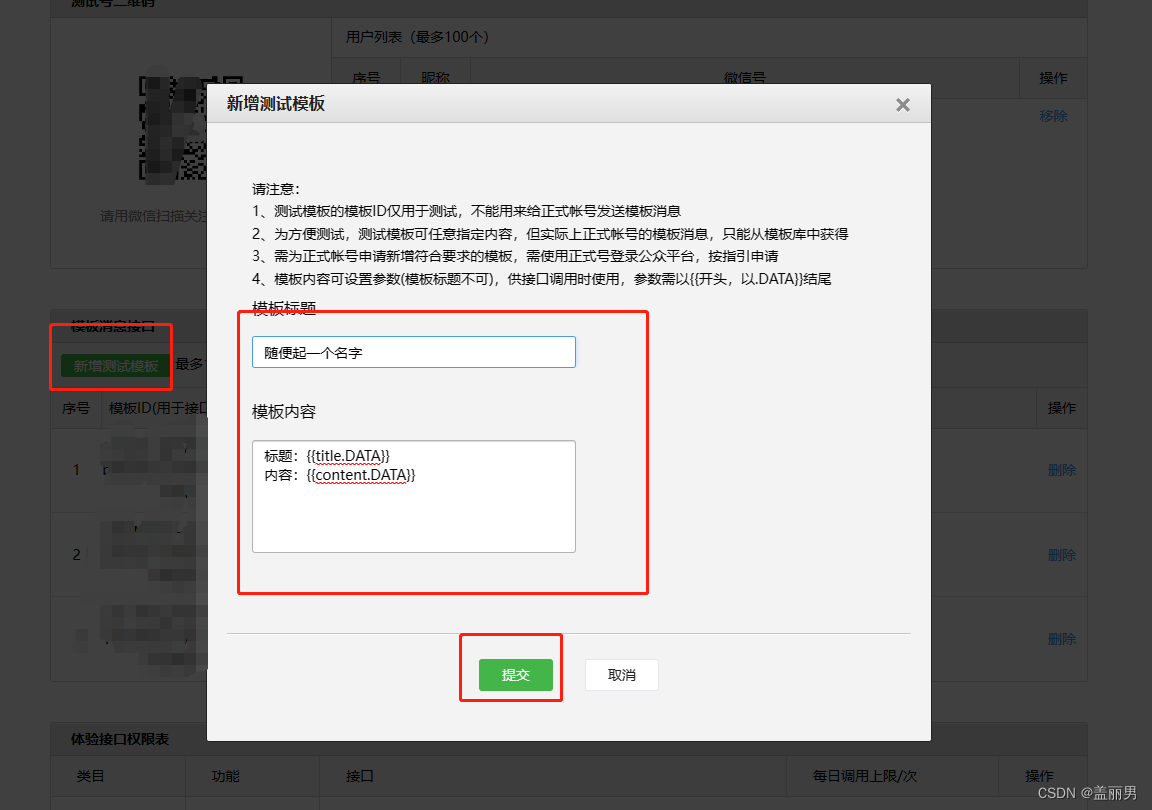
Task: Click the 功能 column header
Action: click(226, 776)
